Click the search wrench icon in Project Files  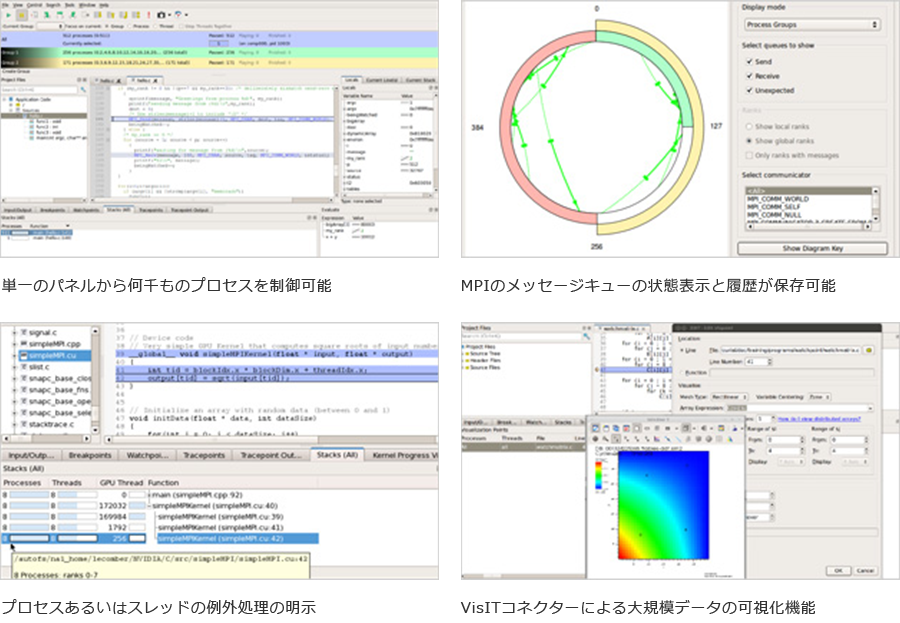pyautogui.click(x=83, y=90)
